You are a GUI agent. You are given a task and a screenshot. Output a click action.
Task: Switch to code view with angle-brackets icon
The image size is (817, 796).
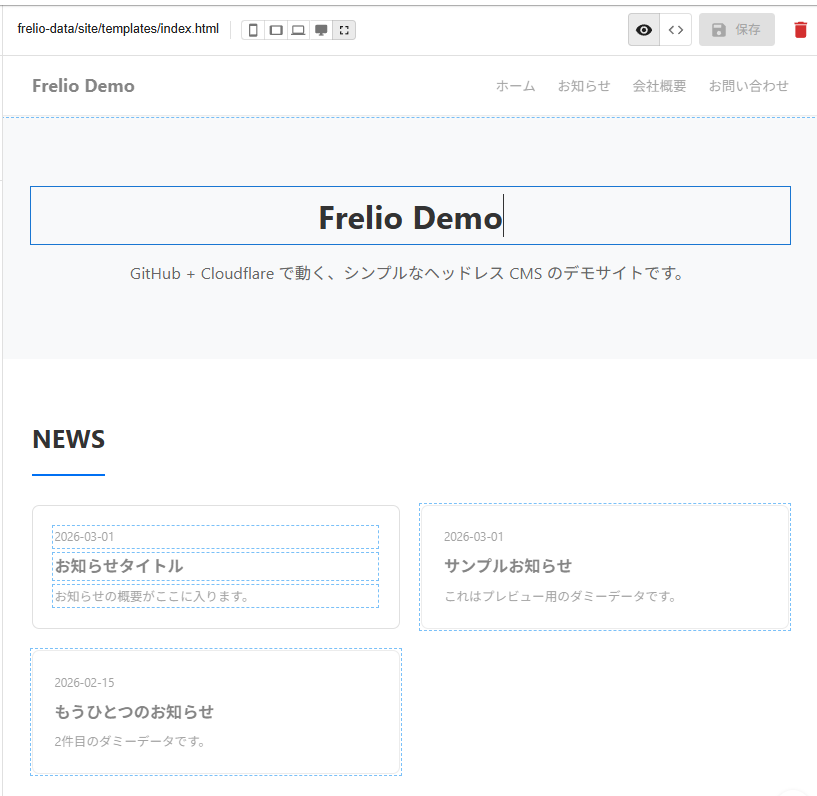click(x=676, y=30)
